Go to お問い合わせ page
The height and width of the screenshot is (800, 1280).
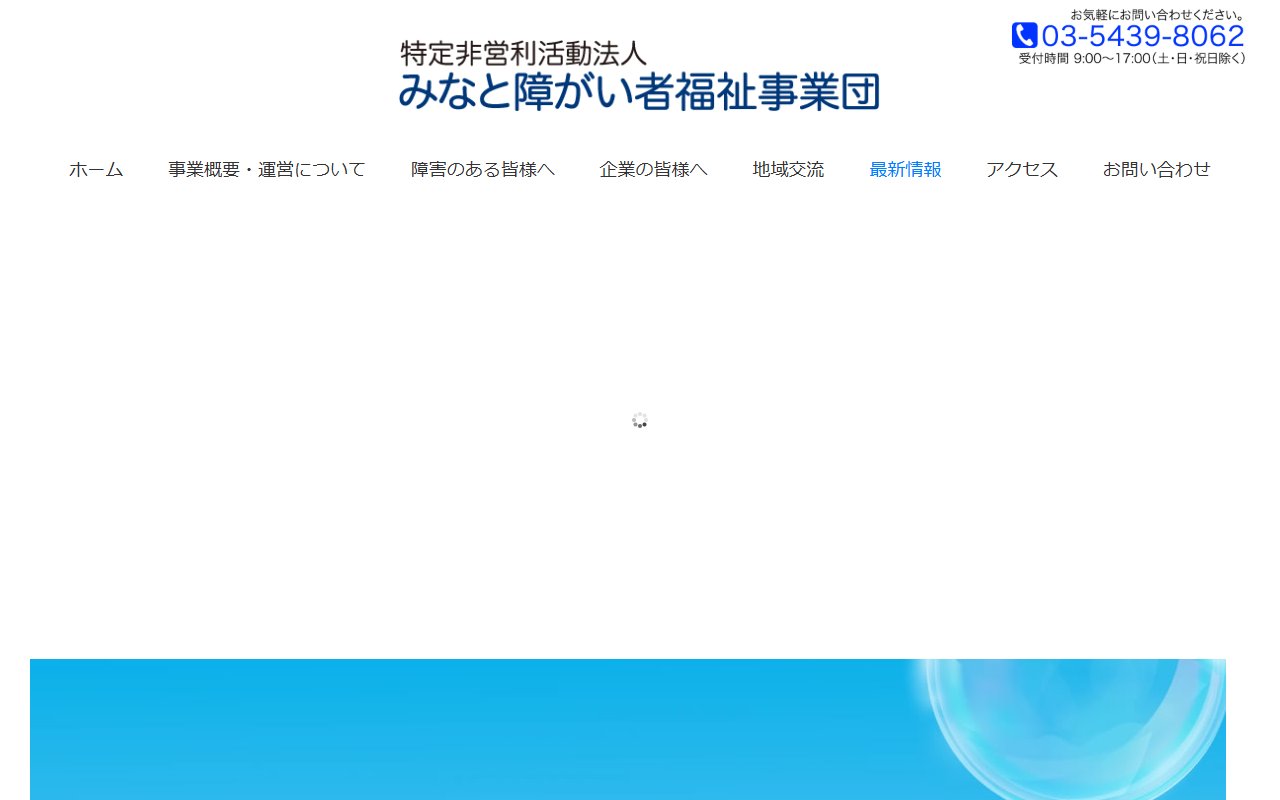pyautogui.click(x=1157, y=170)
